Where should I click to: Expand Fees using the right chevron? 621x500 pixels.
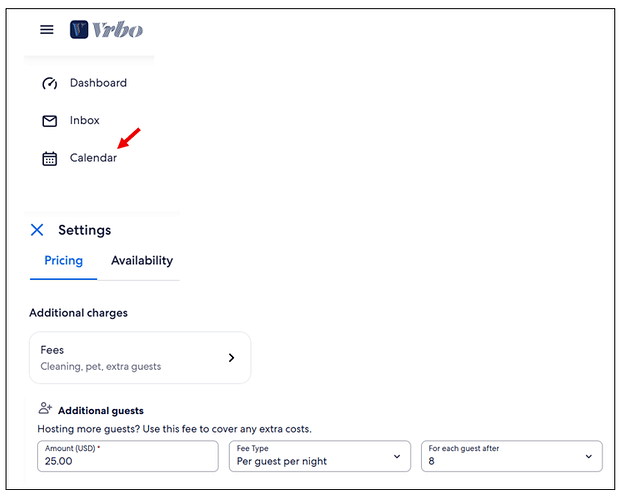231,358
